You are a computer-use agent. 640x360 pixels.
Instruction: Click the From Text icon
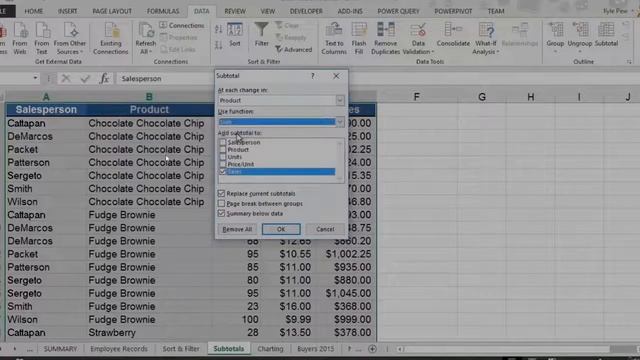(42, 38)
